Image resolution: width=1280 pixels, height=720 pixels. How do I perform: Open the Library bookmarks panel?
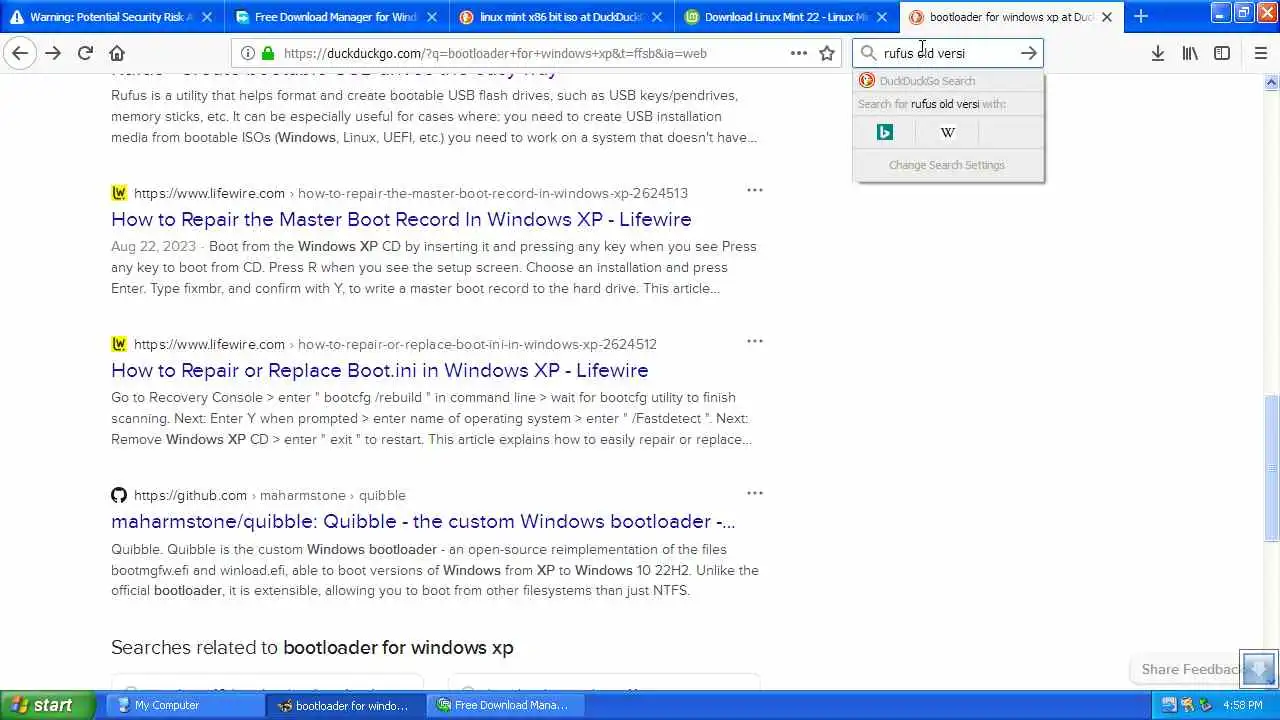coord(1190,53)
